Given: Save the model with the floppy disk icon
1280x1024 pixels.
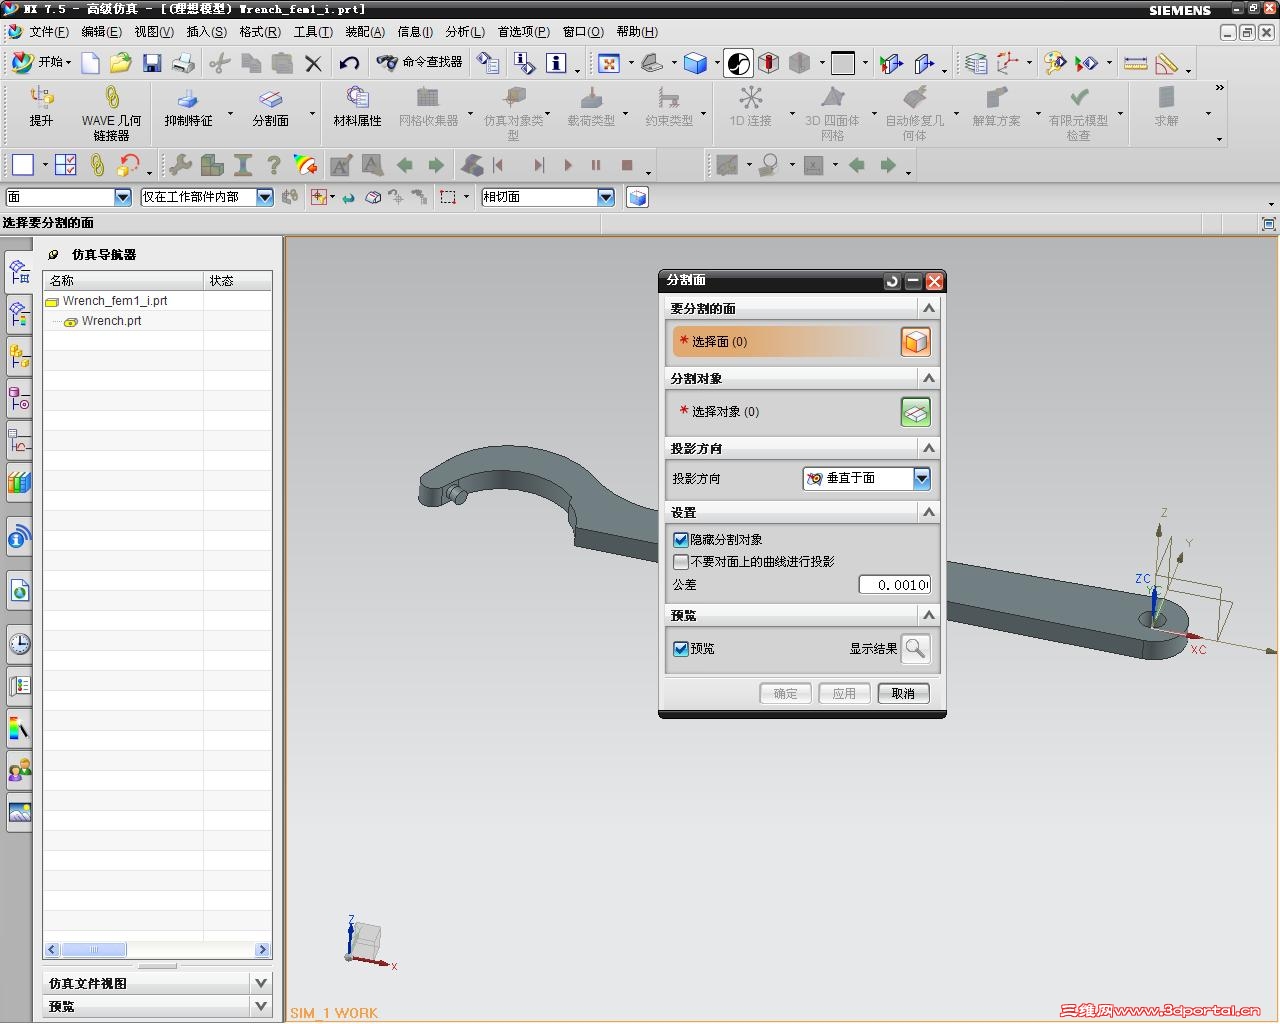Looking at the screenshot, I should 152,64.
